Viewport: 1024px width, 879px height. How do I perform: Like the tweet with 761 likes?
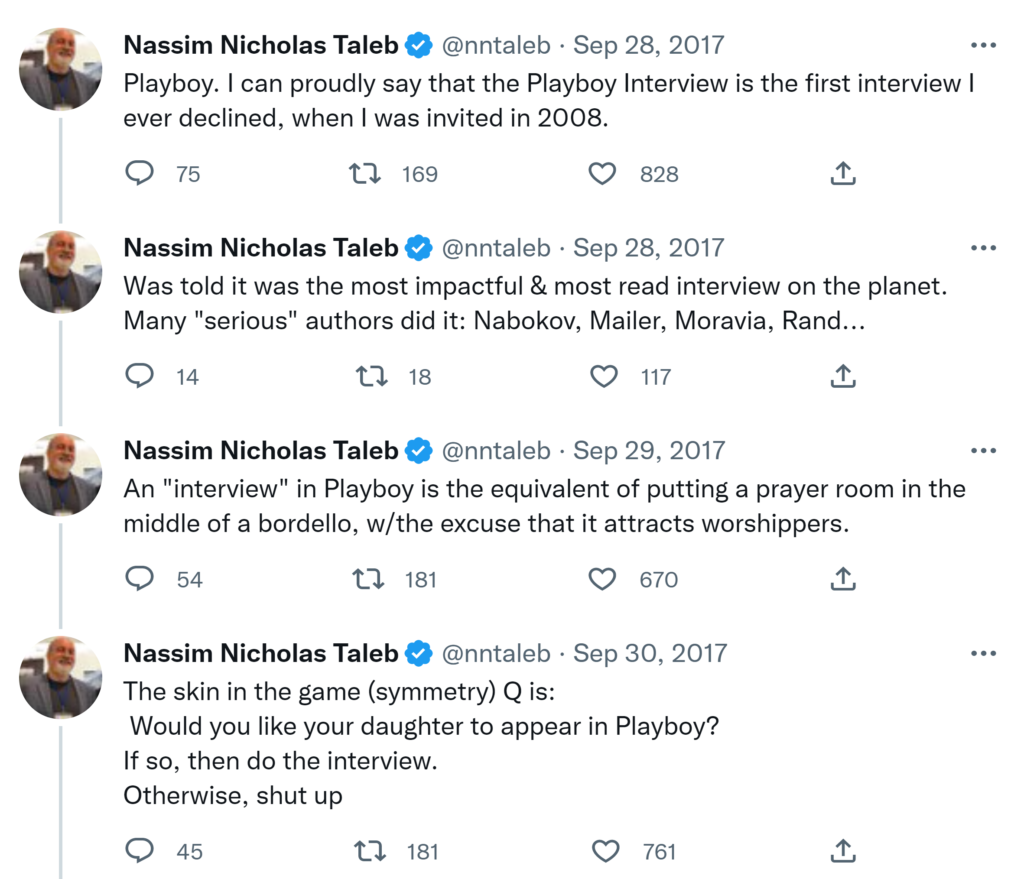[x=606, y=852]
